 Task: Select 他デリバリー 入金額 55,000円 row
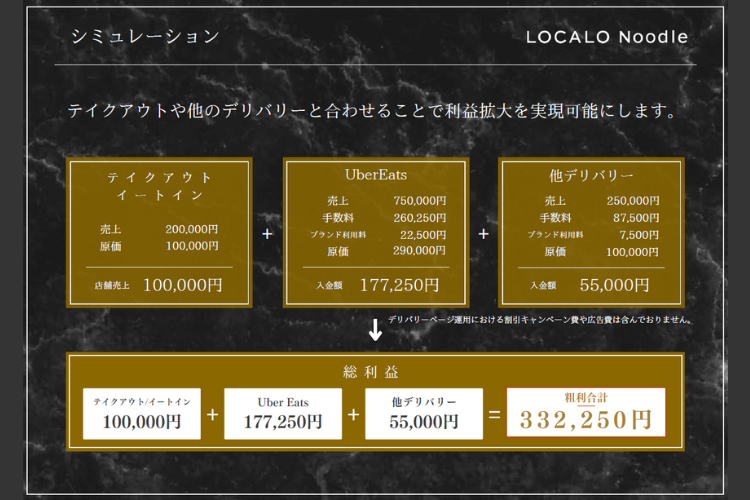[x=591, y=285]
